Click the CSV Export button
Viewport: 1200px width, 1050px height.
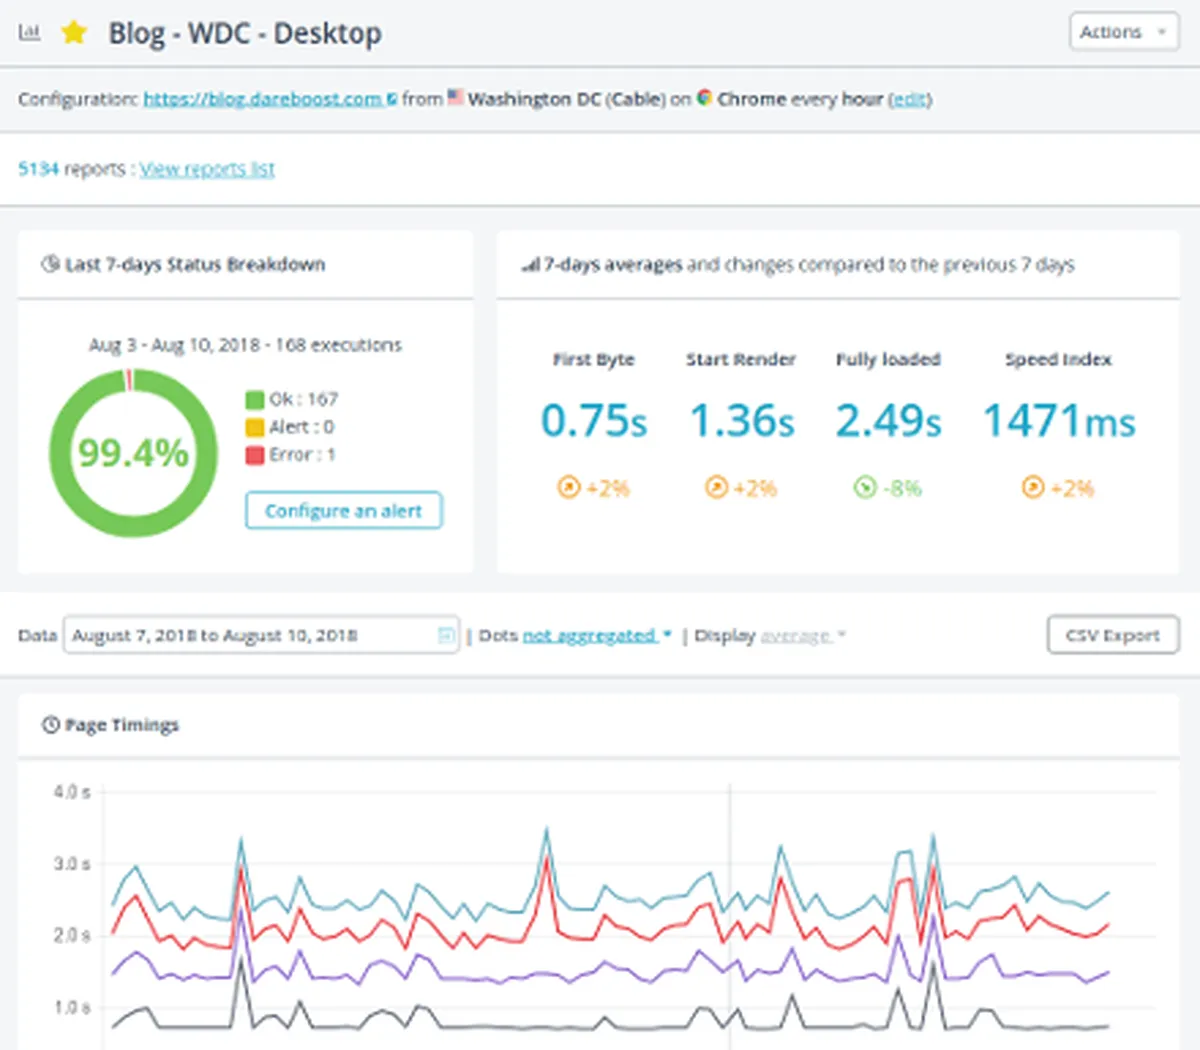click(1113, 635)
